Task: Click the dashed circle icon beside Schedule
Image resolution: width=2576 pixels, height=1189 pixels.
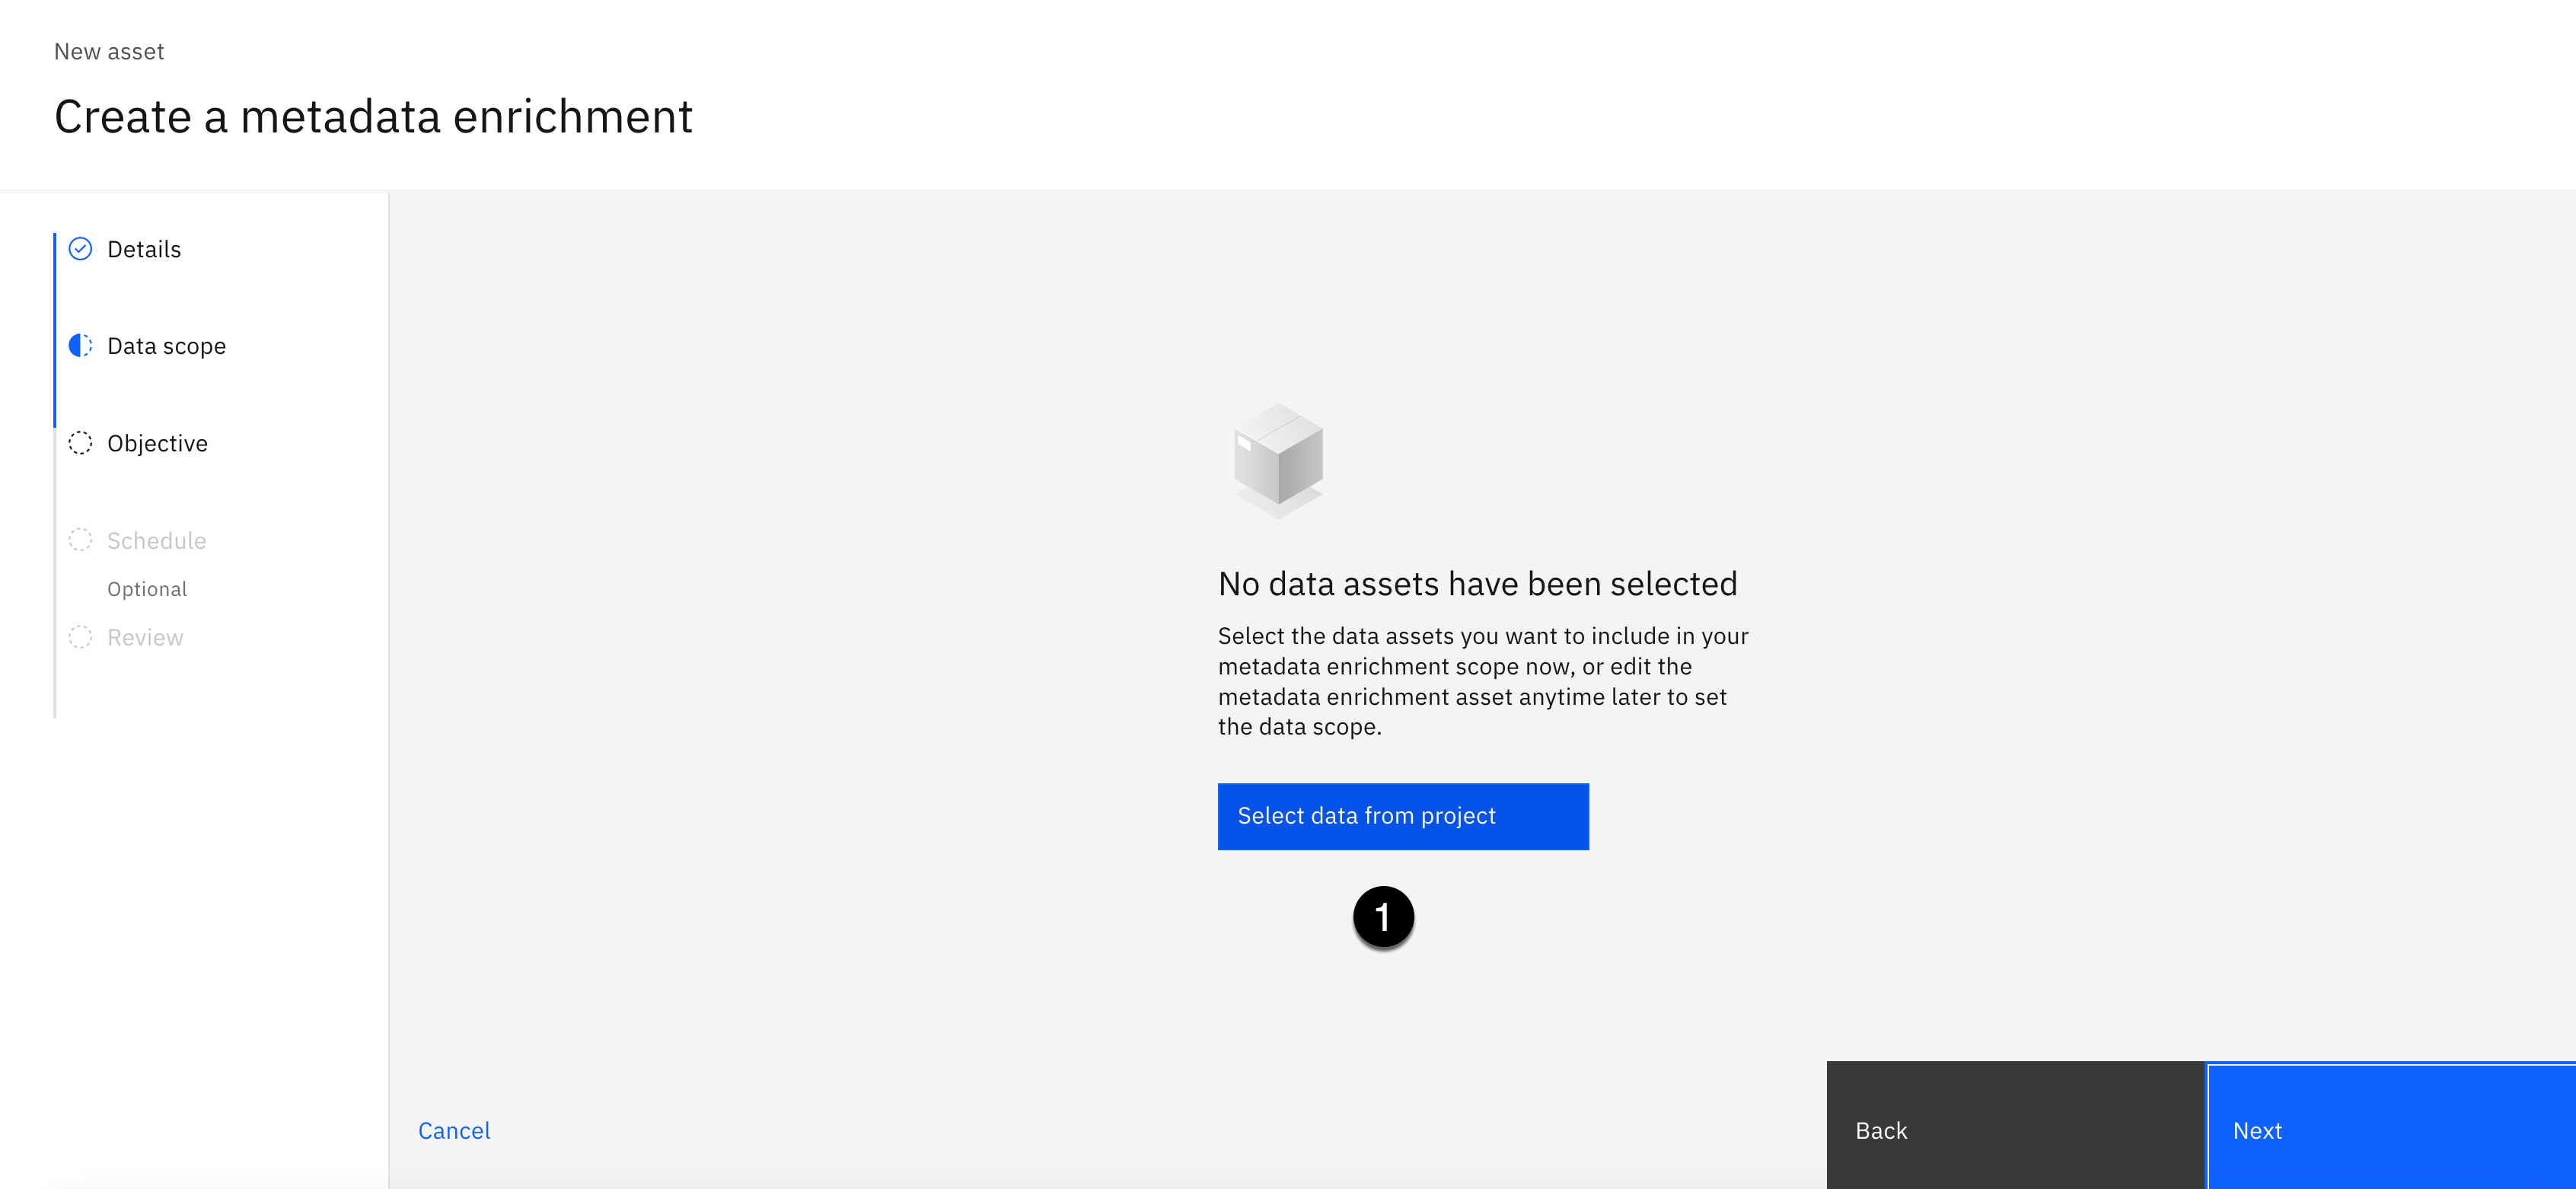Action: pos(80,540)
